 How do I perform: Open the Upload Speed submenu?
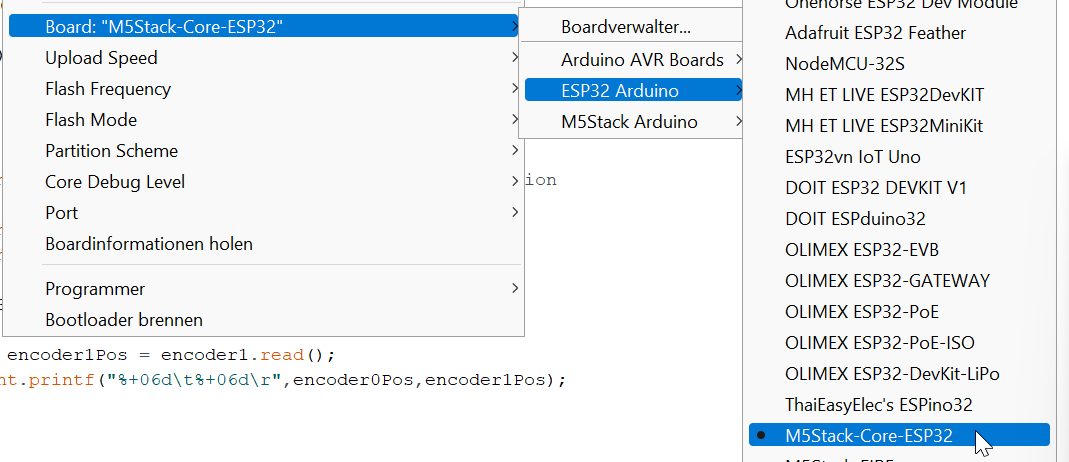coord(264,58)
